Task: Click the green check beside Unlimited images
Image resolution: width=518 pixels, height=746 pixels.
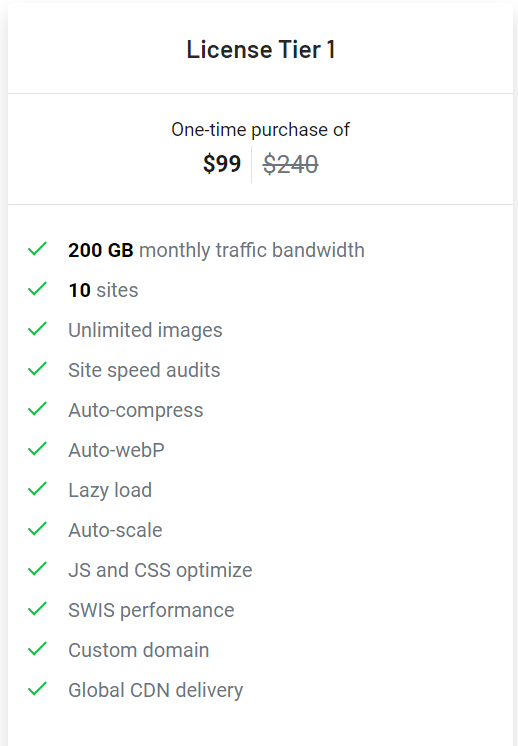Action: coord(37,329)
